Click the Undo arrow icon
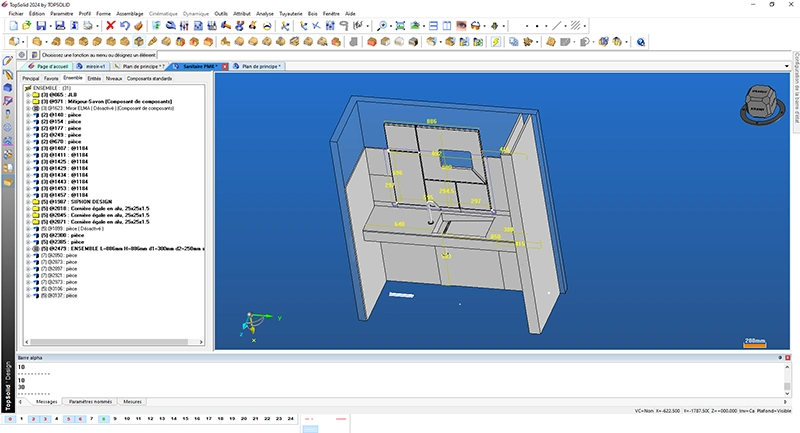 click(124, 25)
